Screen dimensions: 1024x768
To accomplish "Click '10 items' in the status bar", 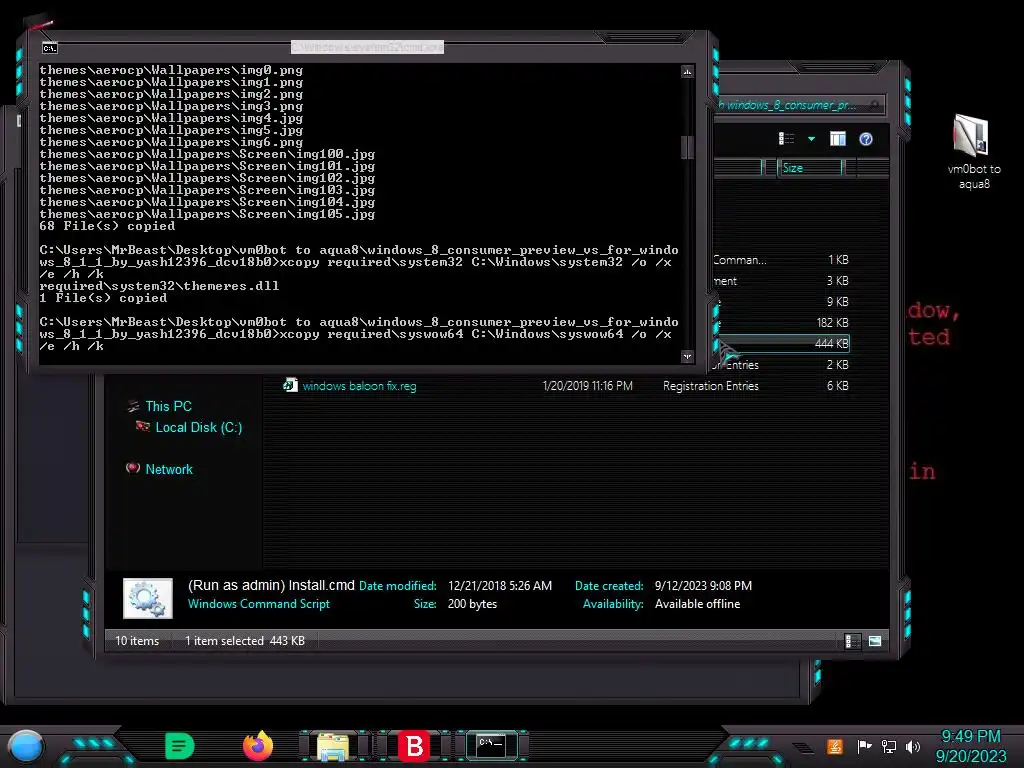I will [x=137, y=641].
